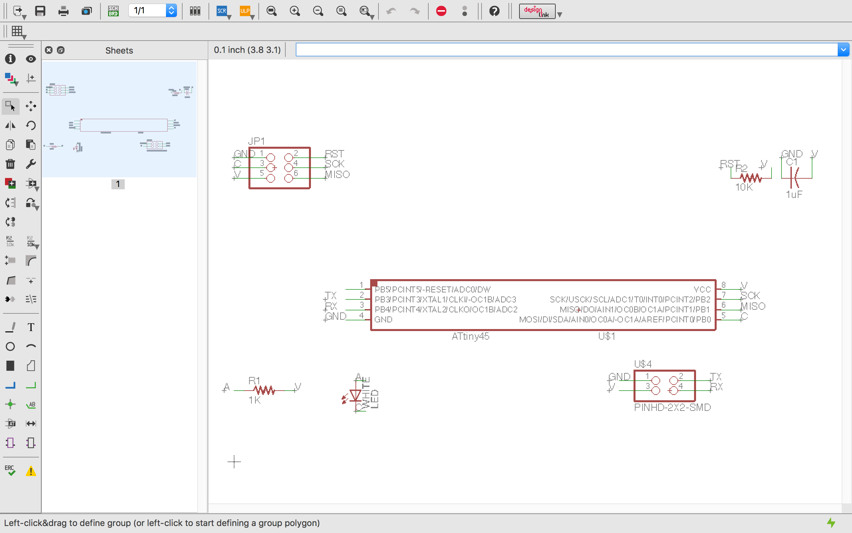Detach the Sheets panel
The width and height of the screenshot is (852, 533).
pos(61,50)
